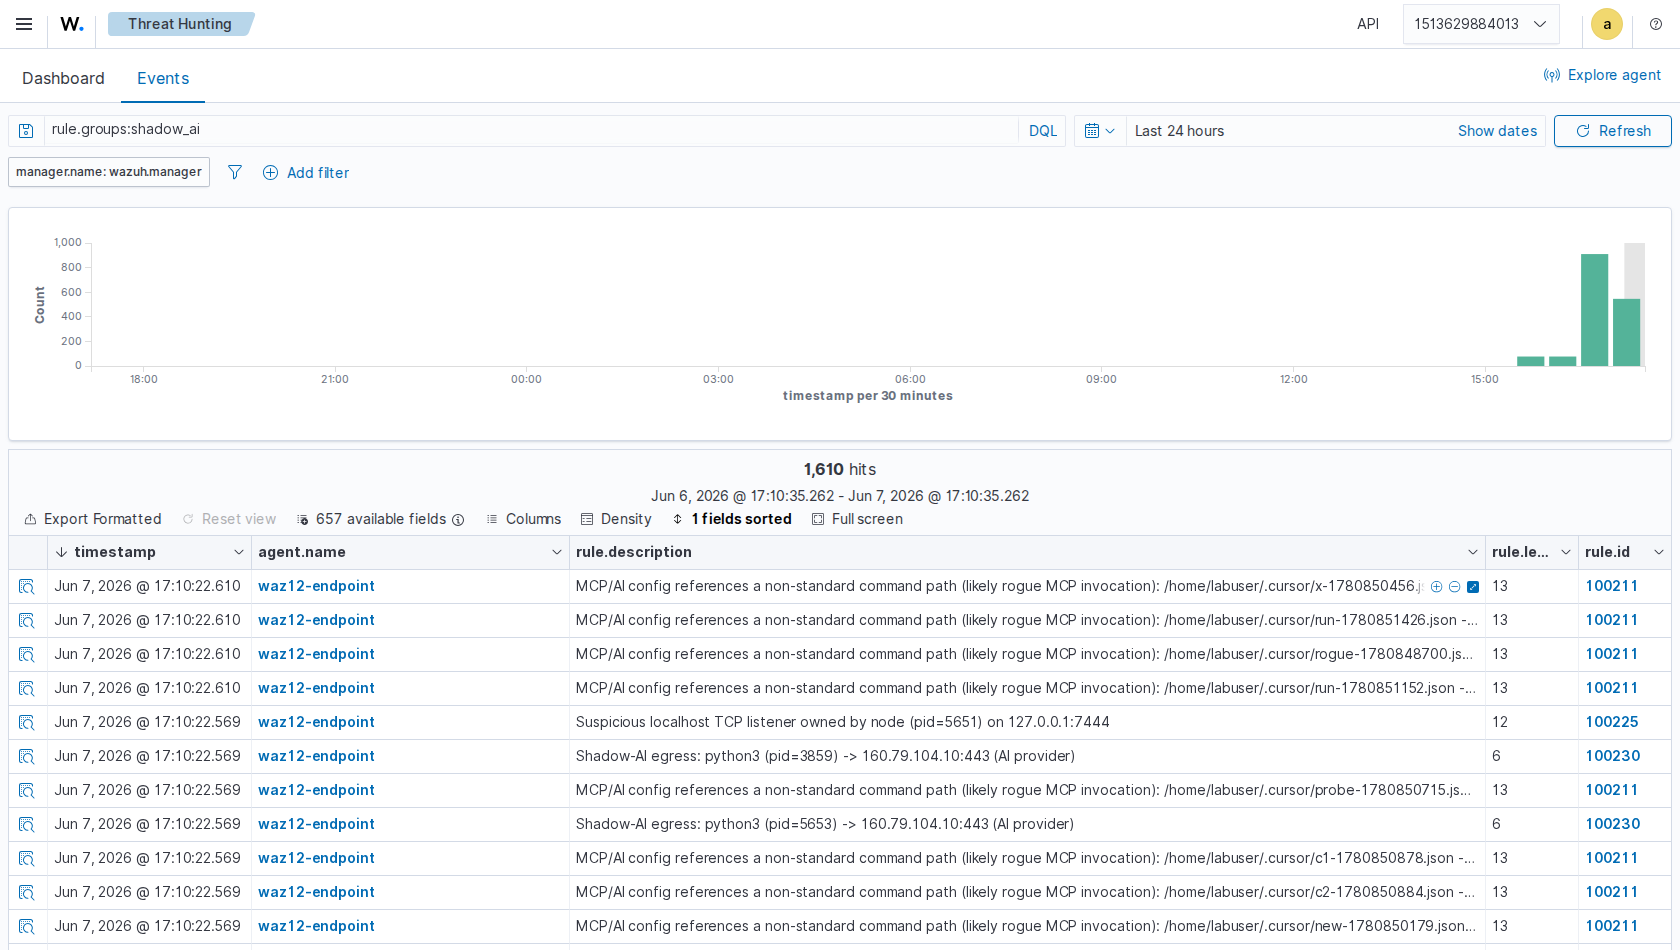Open rule ID 100225 link
This screenshot has height=950, width=1680.
pos(1612,722)
